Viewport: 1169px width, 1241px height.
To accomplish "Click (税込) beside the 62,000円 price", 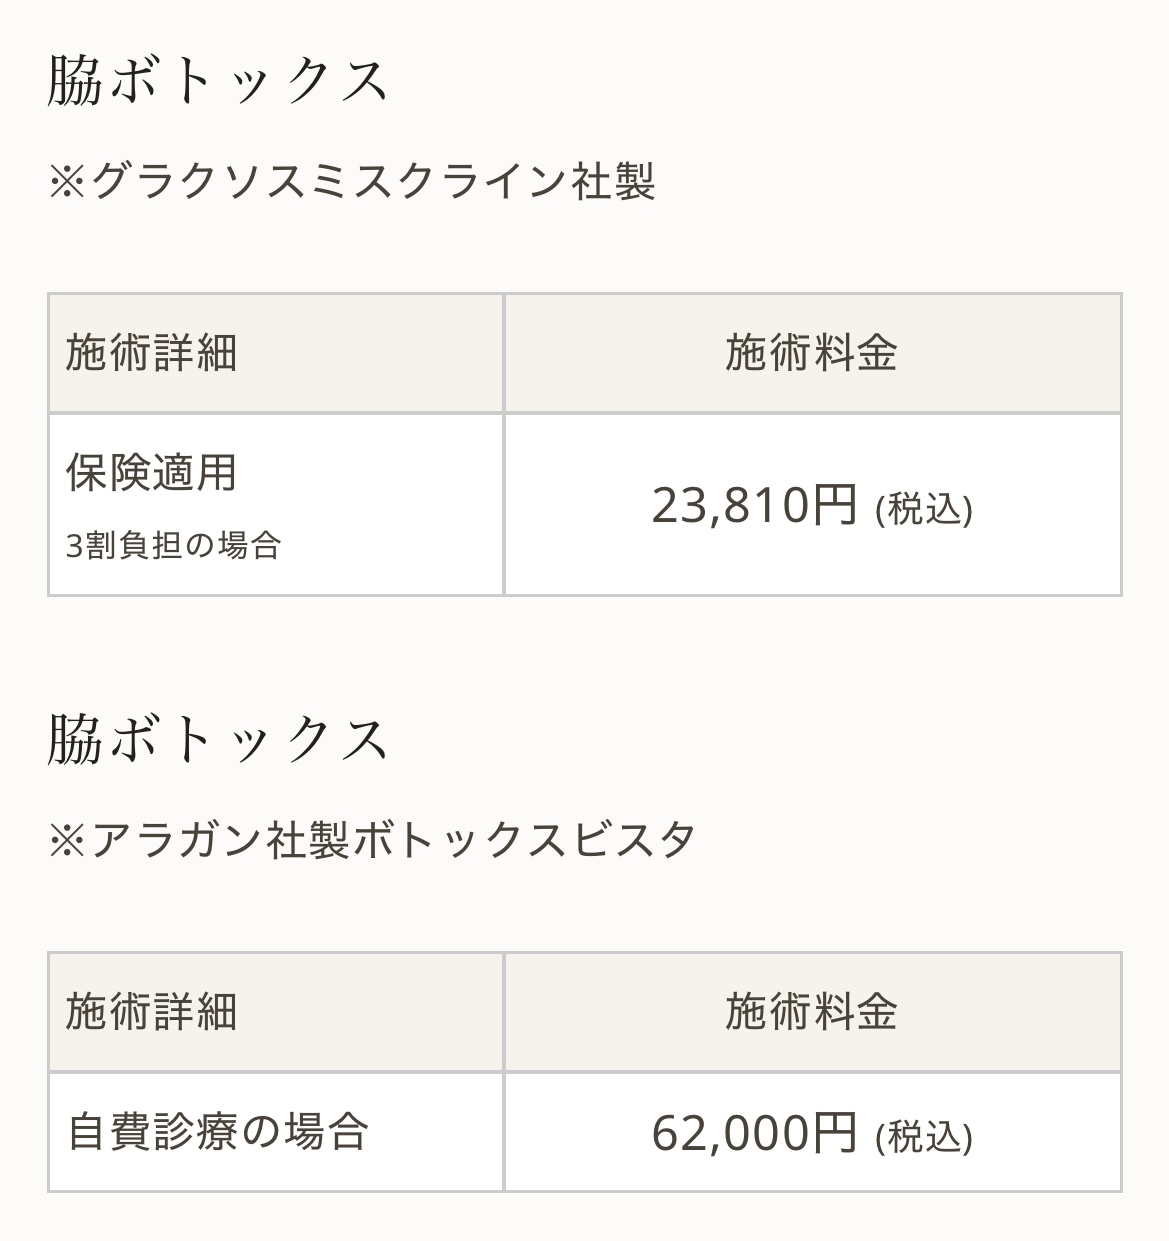I will (923, 1137).
